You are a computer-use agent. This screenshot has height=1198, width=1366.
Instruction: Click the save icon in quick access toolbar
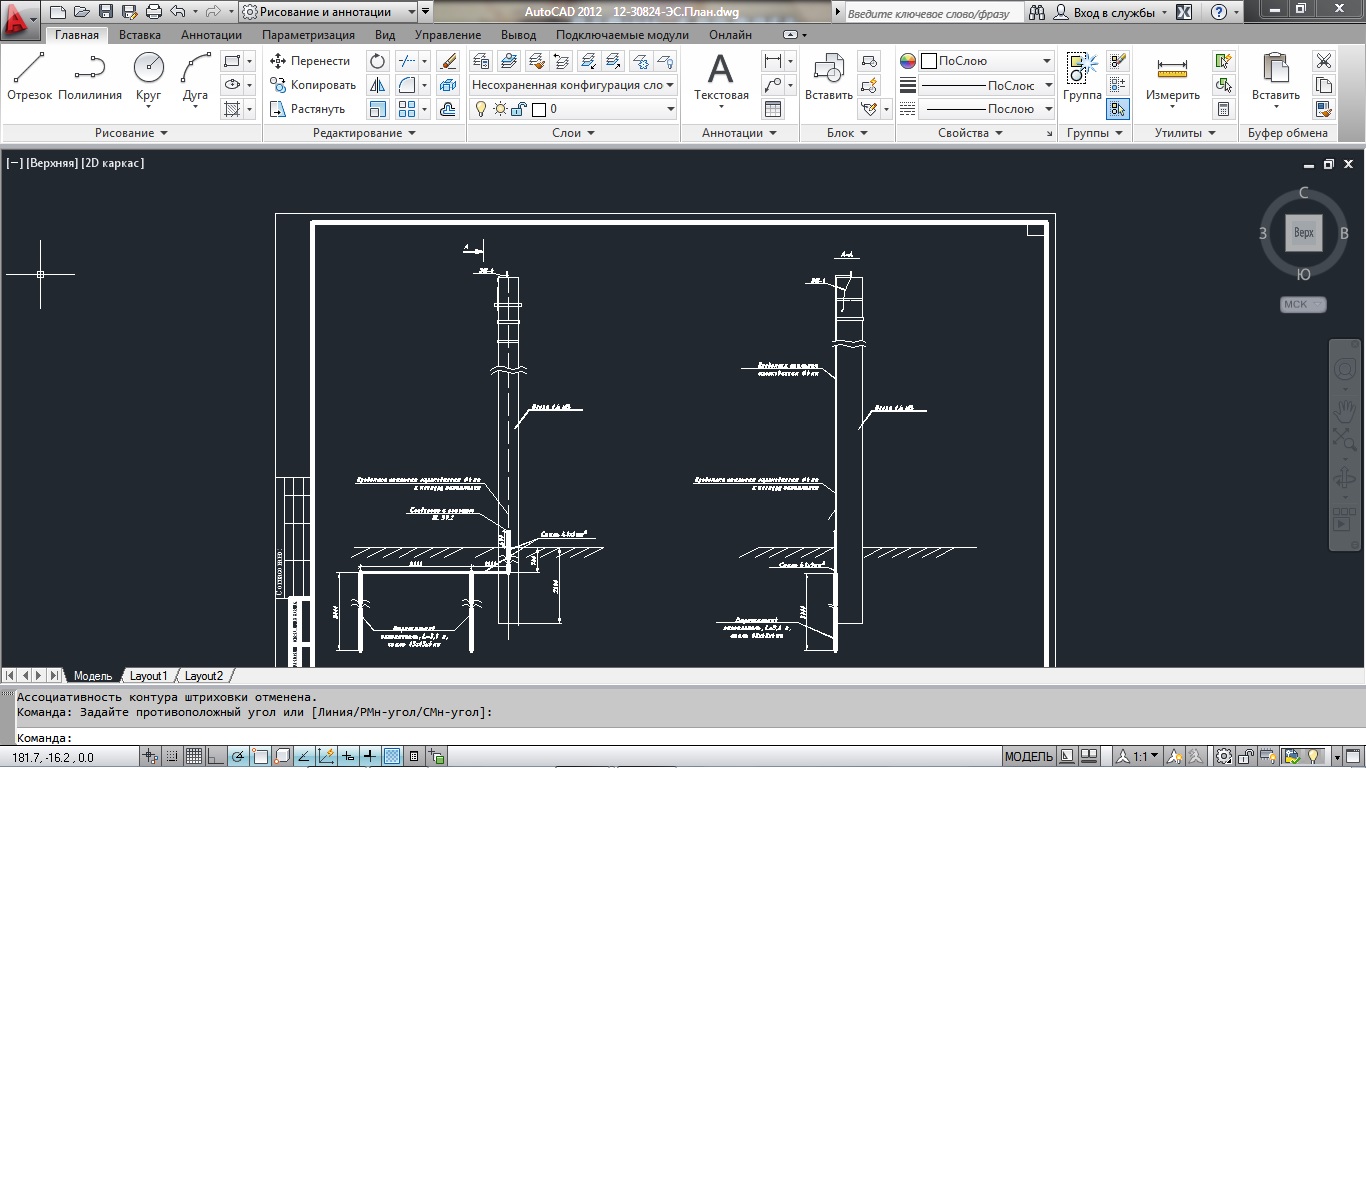[106, 12]
